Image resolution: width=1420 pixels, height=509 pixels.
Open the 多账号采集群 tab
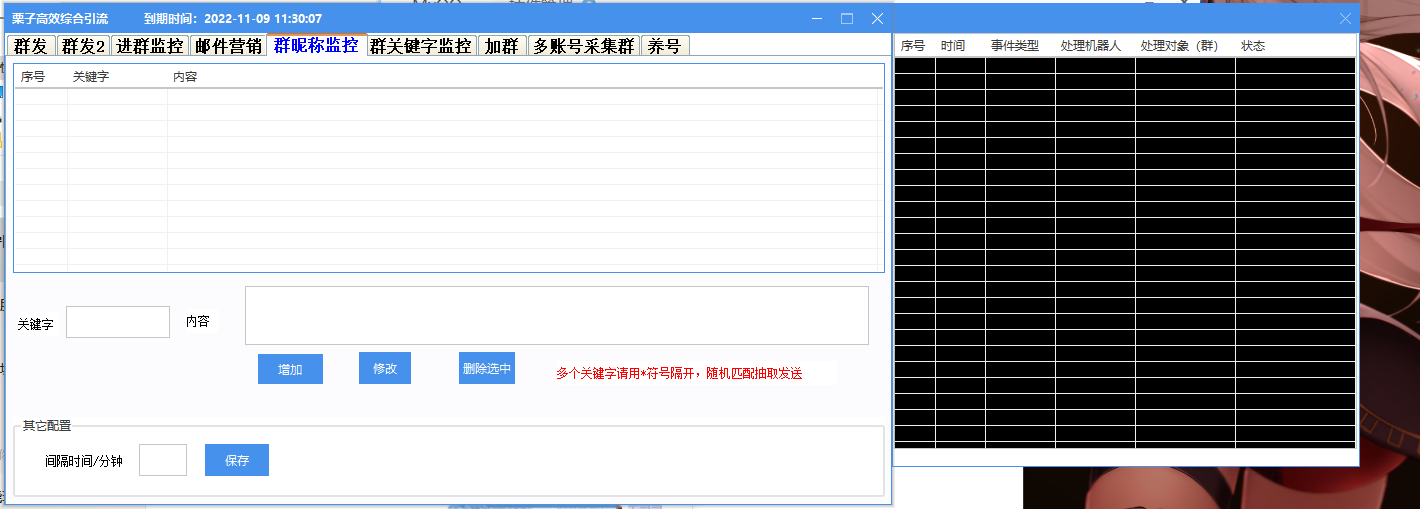[583, 46]
